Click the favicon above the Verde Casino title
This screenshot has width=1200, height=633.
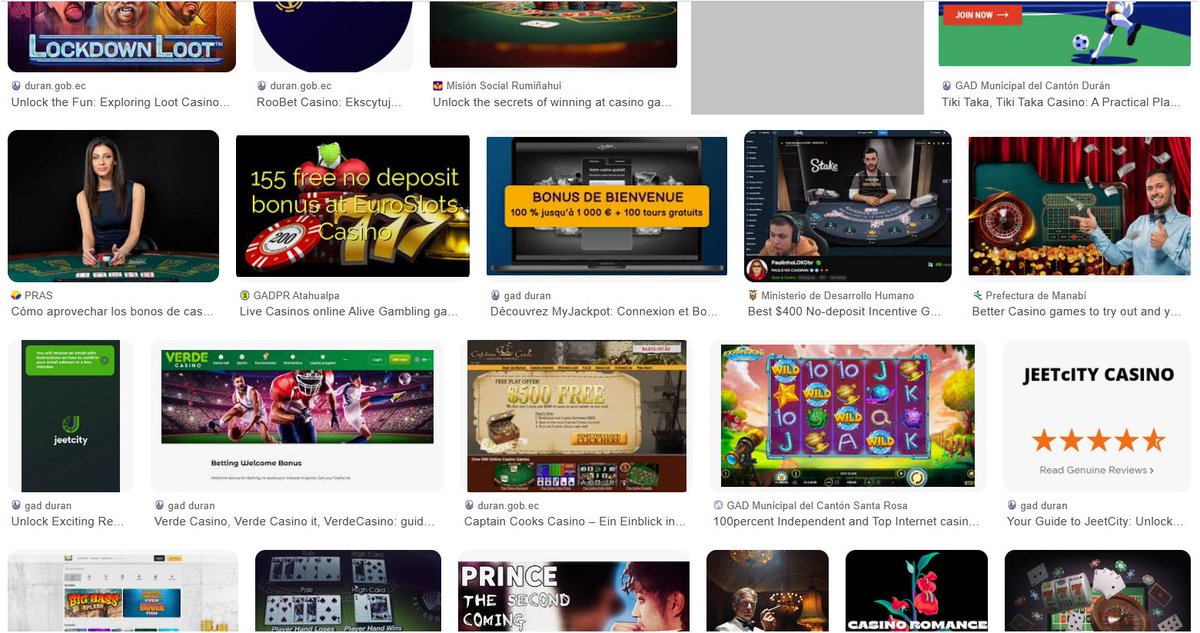(160, 506)
